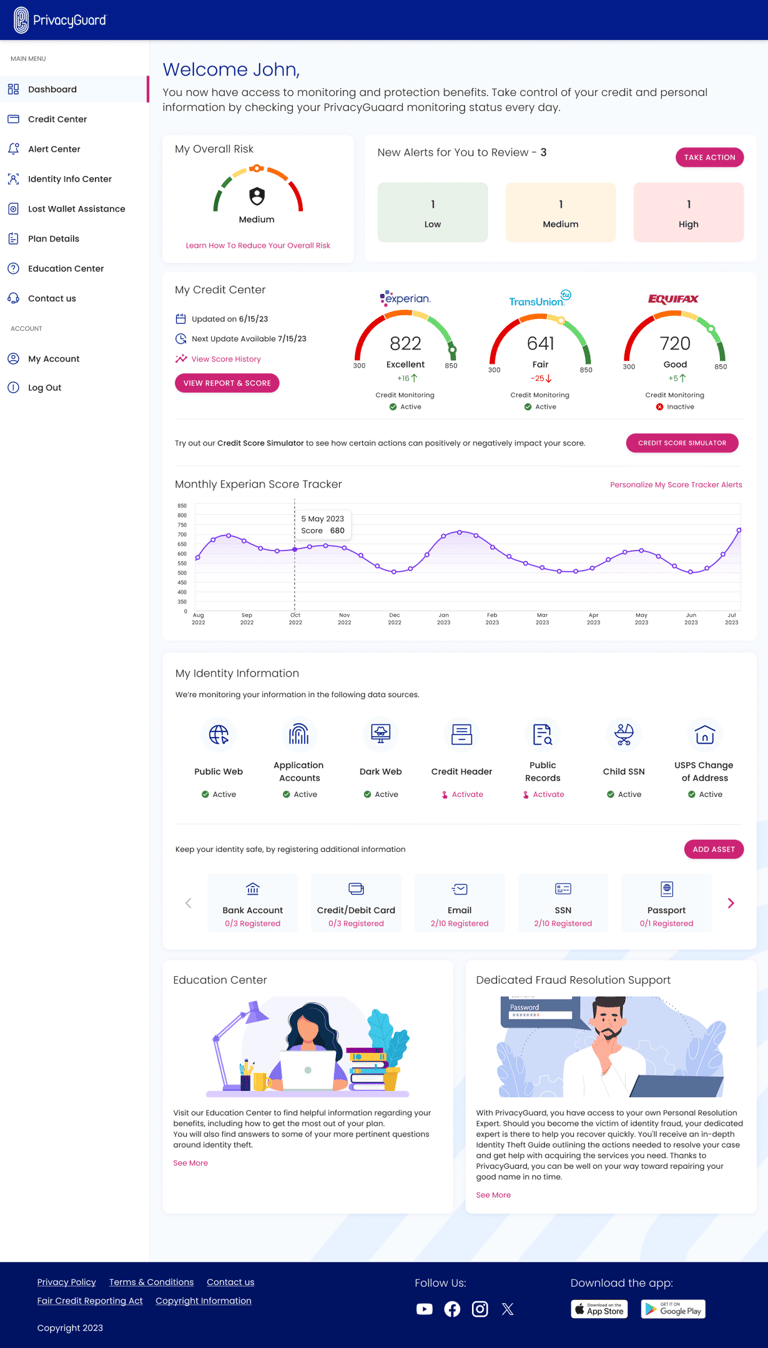Click the Dark Web monitor icon
Image resolution: width=768 pixels, height=1348 pixels.
[380, 735]
